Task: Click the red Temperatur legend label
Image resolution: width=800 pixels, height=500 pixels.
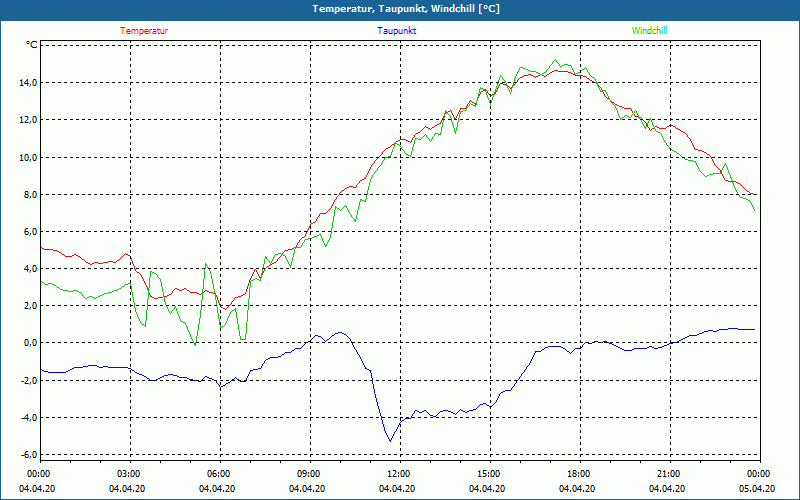Action: (144, 31)
